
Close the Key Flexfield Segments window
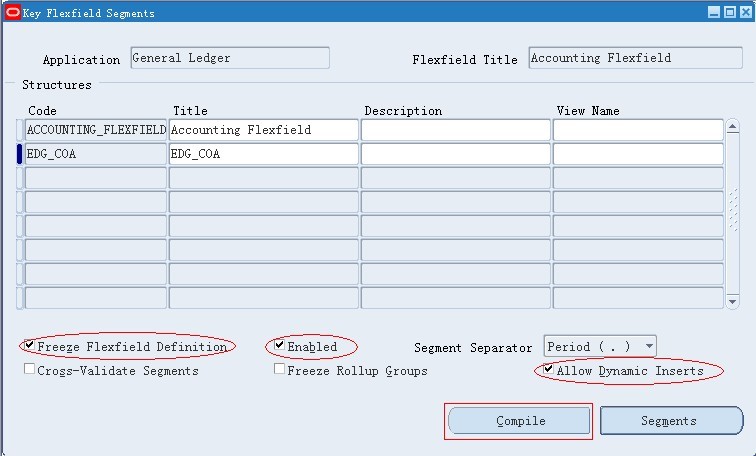pyautogui.click(x=744, y=13)
